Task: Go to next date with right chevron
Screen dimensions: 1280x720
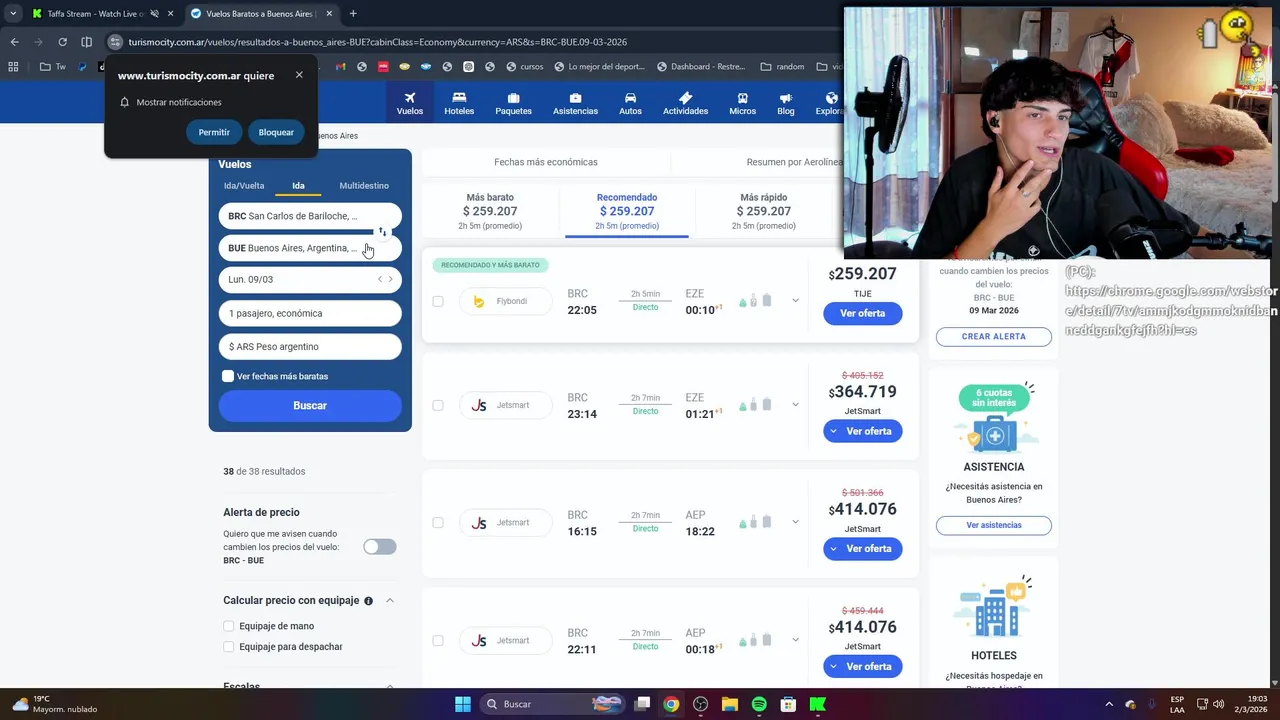Action: (391, 279)
